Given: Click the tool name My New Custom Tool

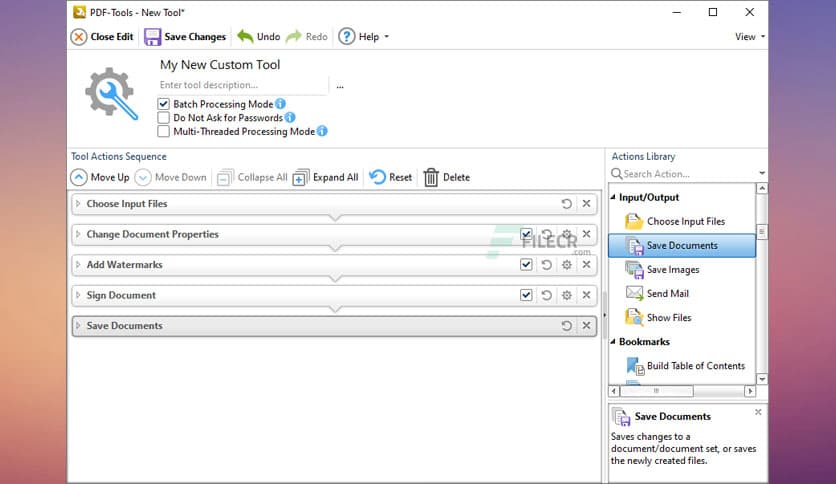Looking at the screenshot, I should pyautogui.click(x=220, y=64).
